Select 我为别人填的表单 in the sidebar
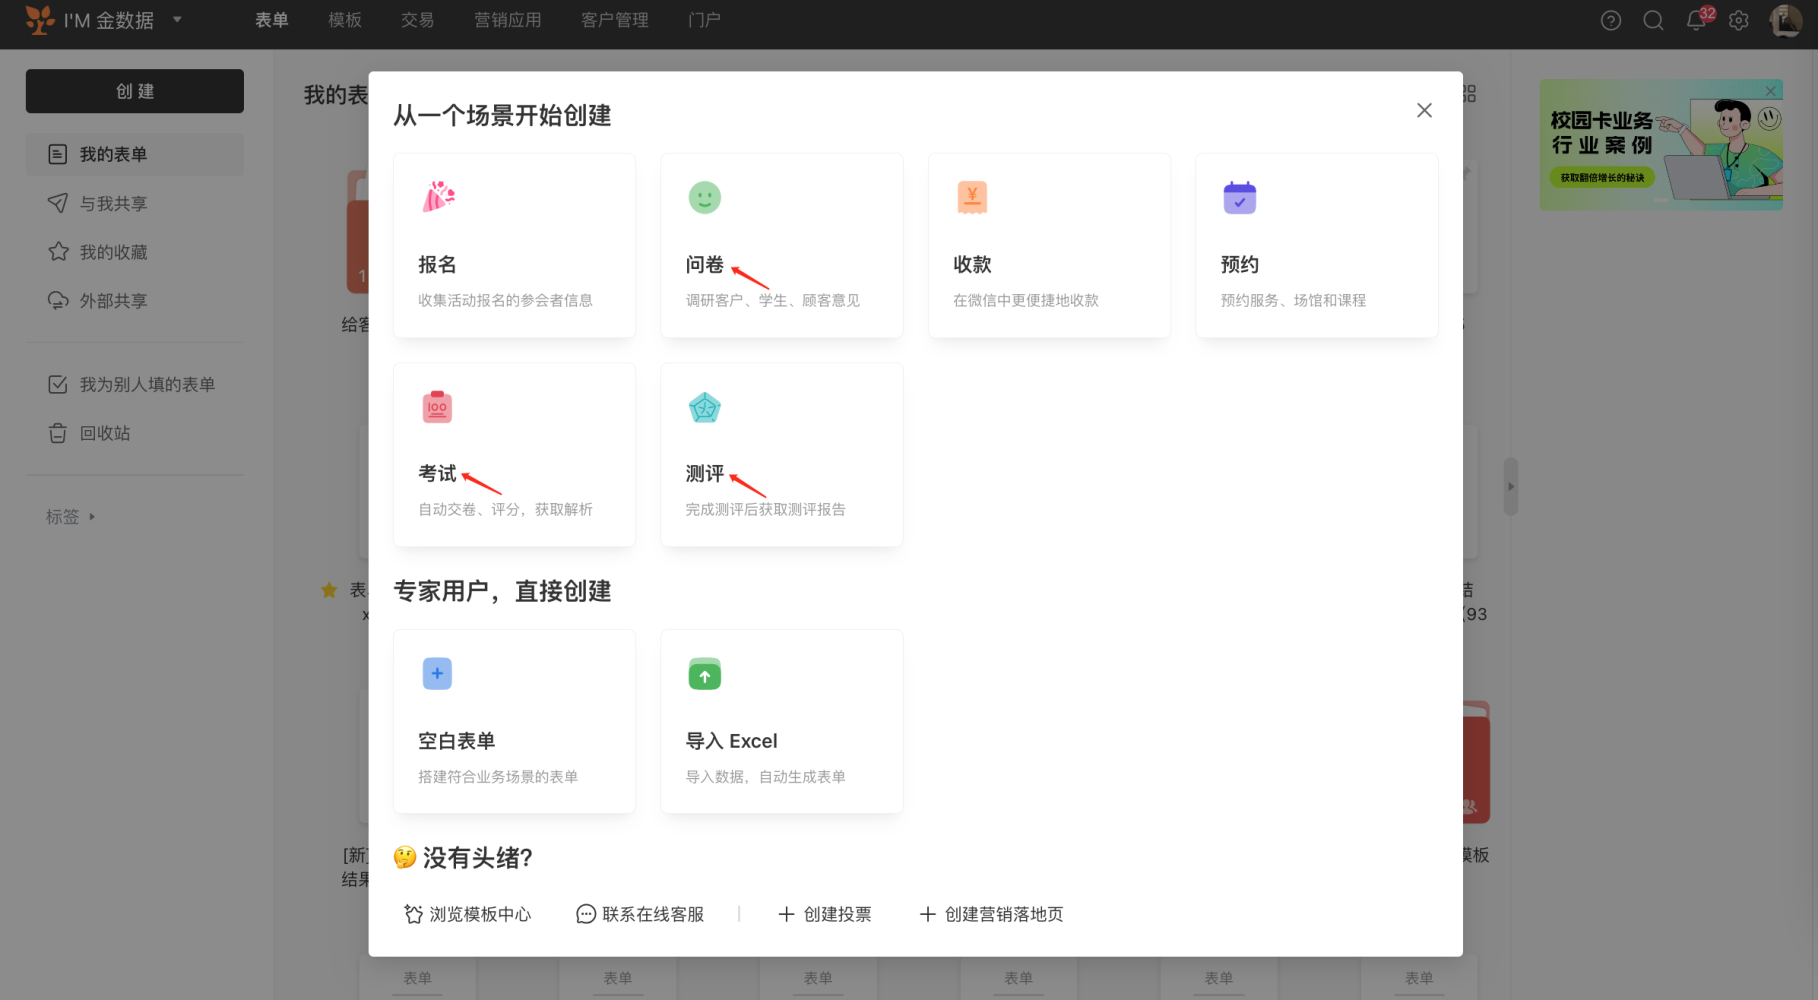The width and height of the screenshot is (1818, 1000). point(135,384)
